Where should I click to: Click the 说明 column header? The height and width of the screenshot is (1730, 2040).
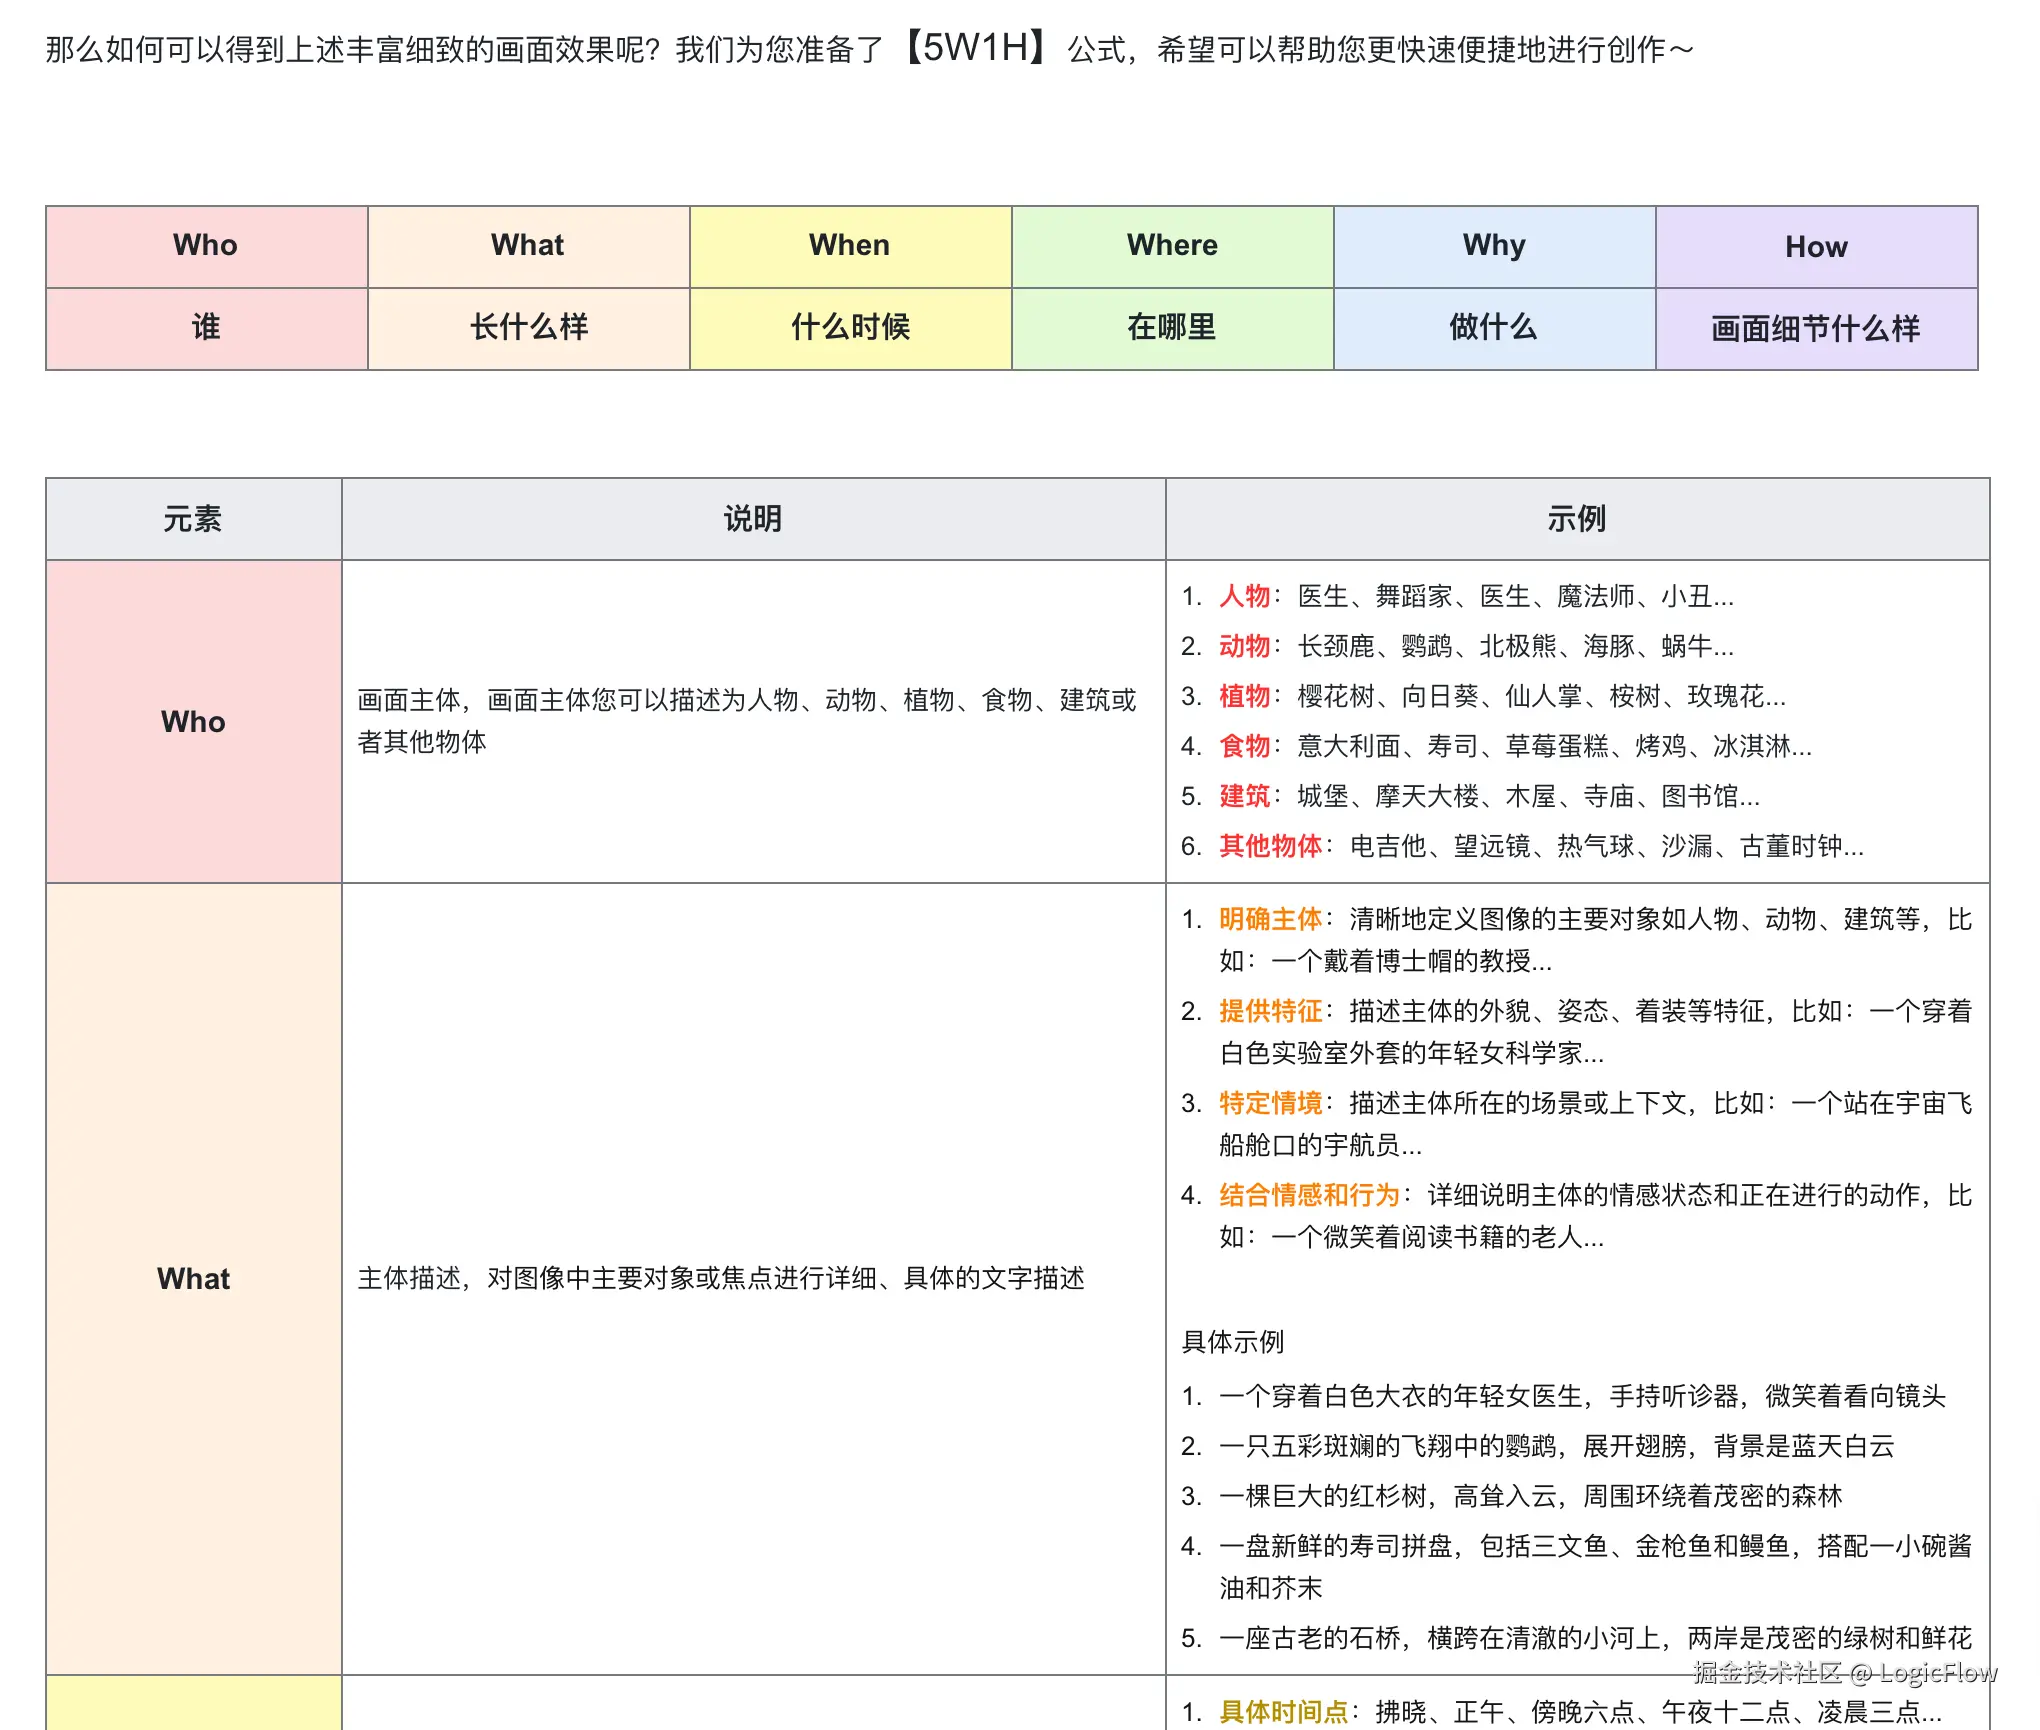tap(753, 518)
